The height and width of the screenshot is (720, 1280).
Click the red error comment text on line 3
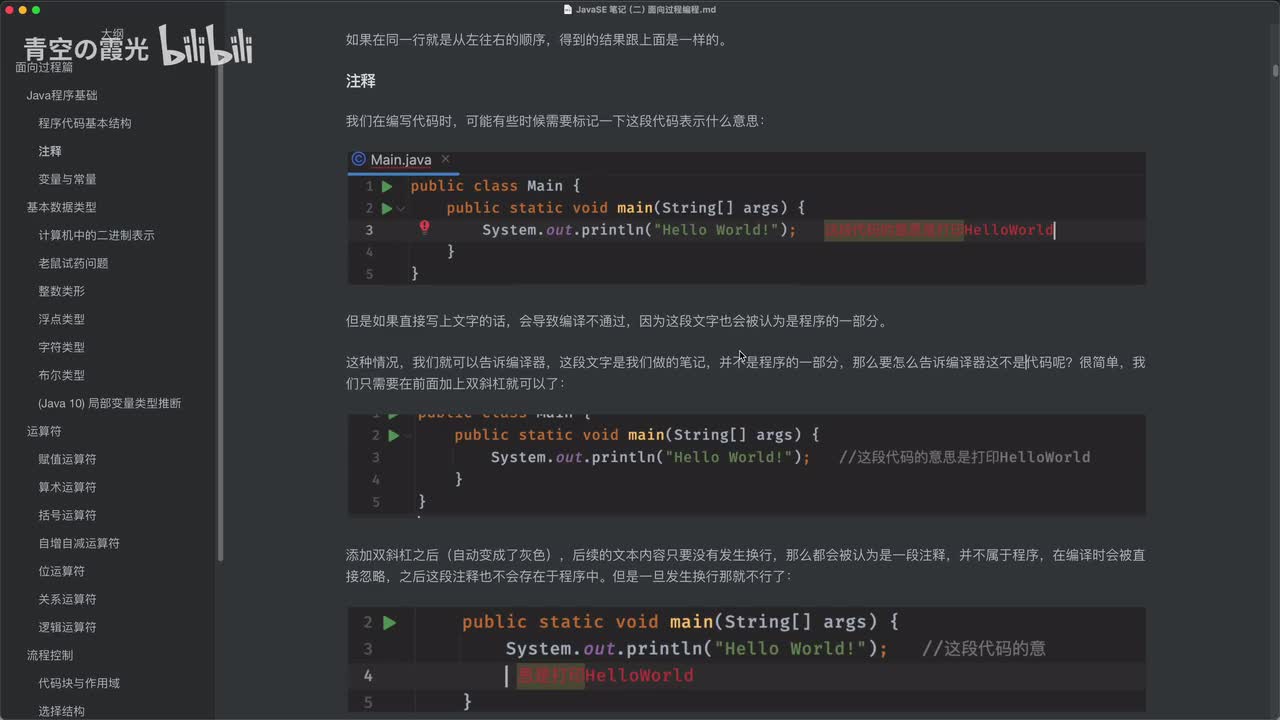coord(939,230)
